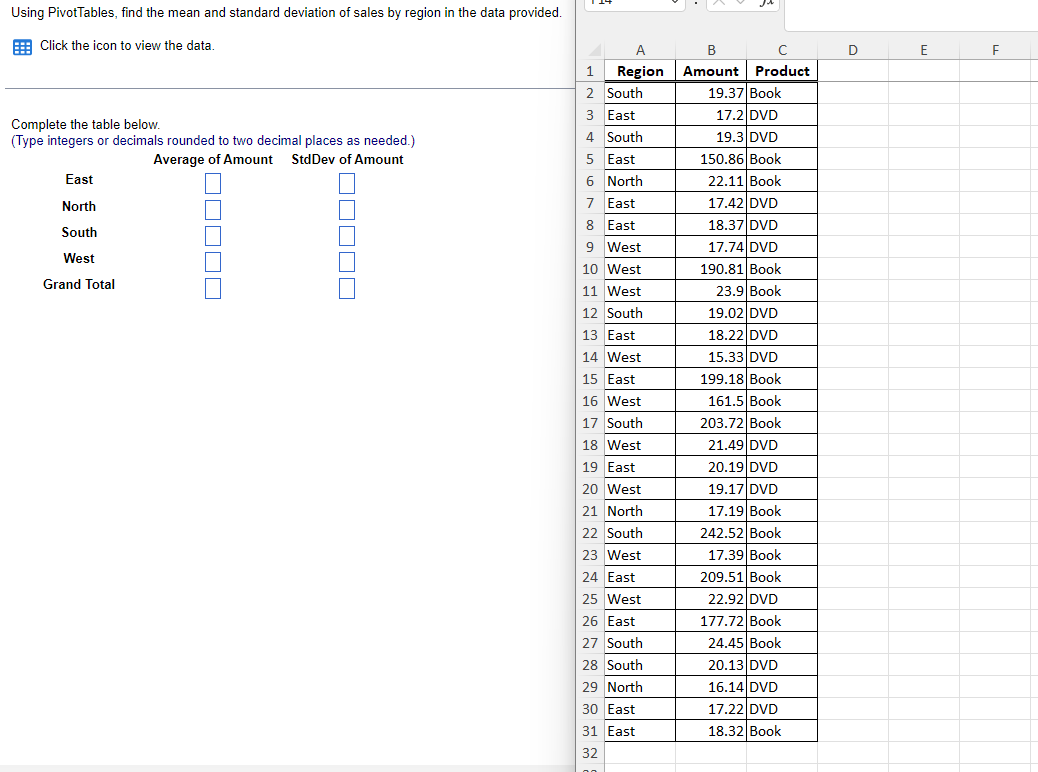Image resolution: width=1038 pixels, height=772 pixels.
Task: Open the Name Box dropdown showing F14
Action: (675, 4)
